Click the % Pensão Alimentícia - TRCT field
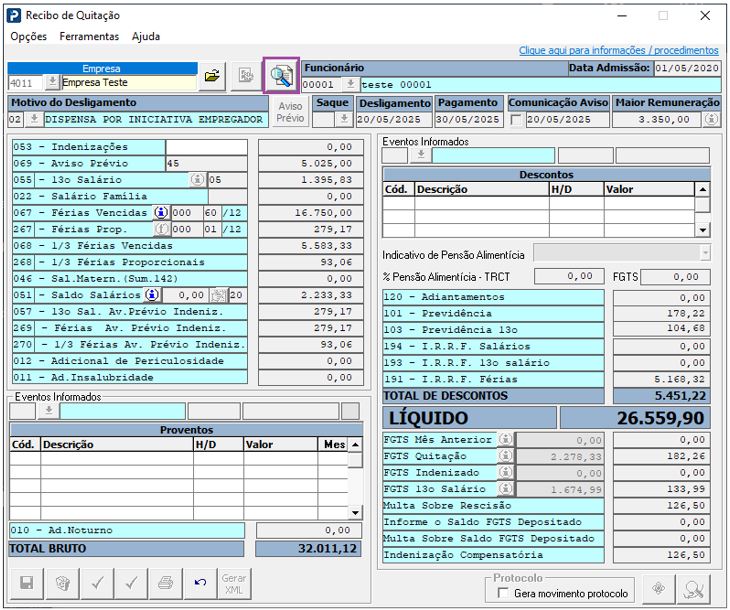Viewport: 730px width, 610px height. (x=569, y=276)
